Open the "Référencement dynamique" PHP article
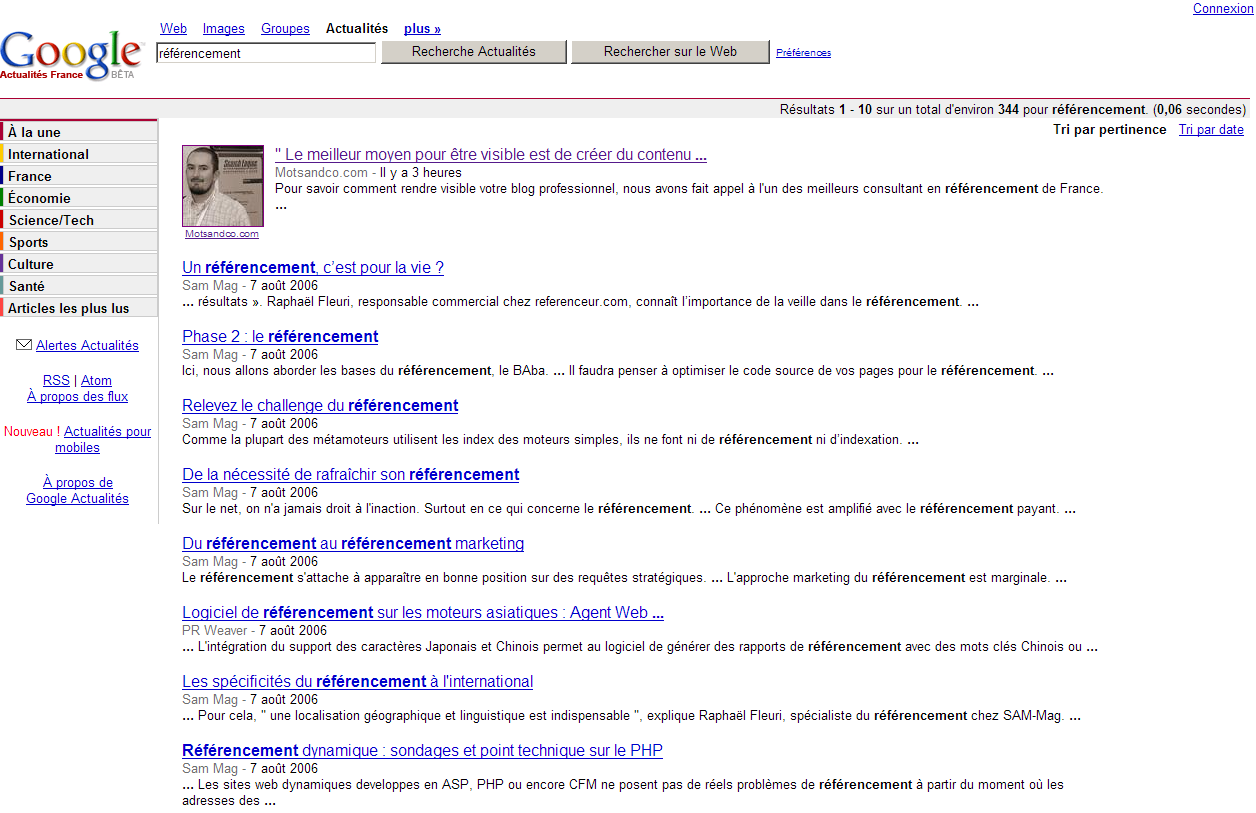The height and width of the screenshot is (813, 1256). [422, 751]
